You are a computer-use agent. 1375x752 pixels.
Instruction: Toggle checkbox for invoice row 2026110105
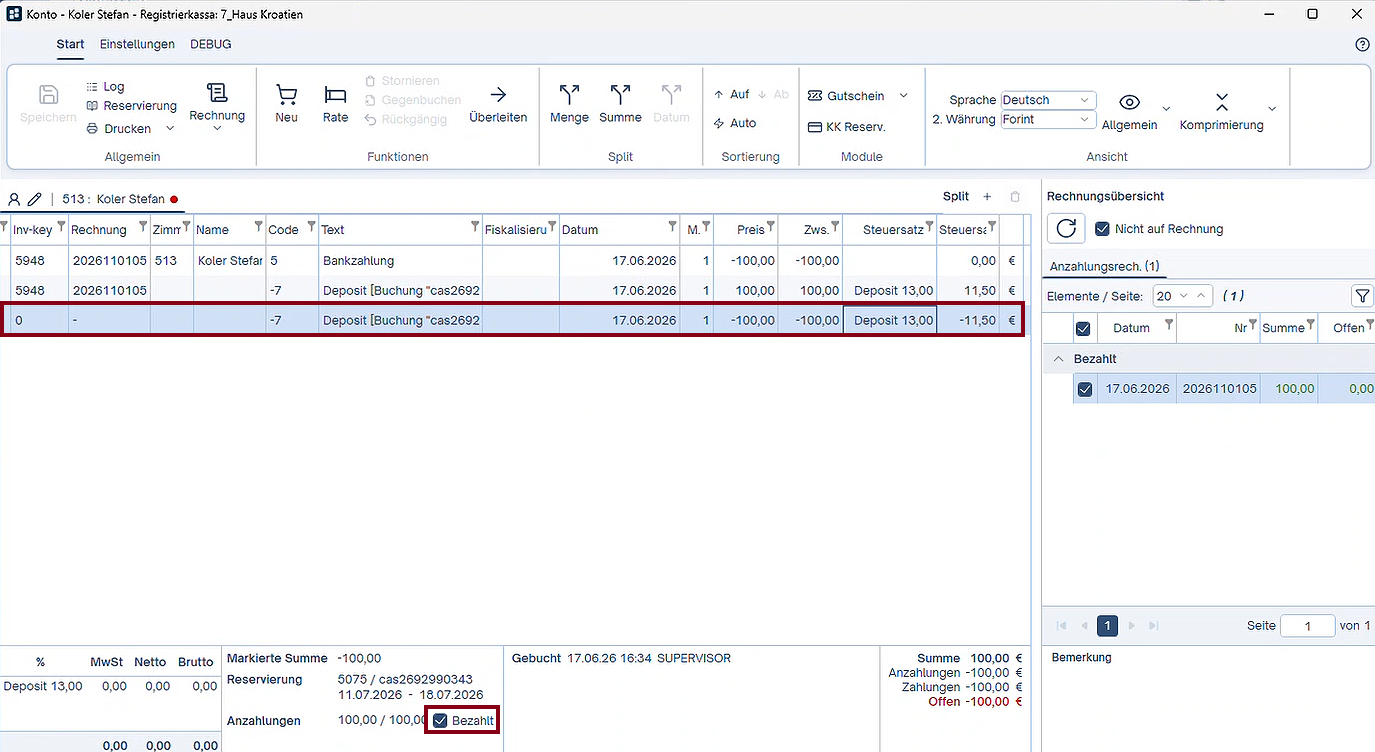pos(1085,389)
